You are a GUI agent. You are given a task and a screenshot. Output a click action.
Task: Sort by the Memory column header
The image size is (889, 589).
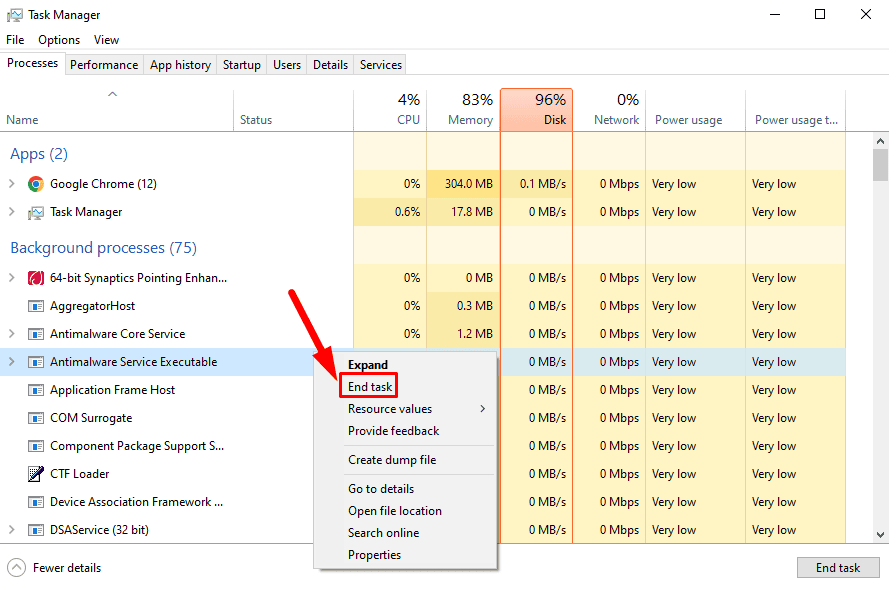click(463, 109)
